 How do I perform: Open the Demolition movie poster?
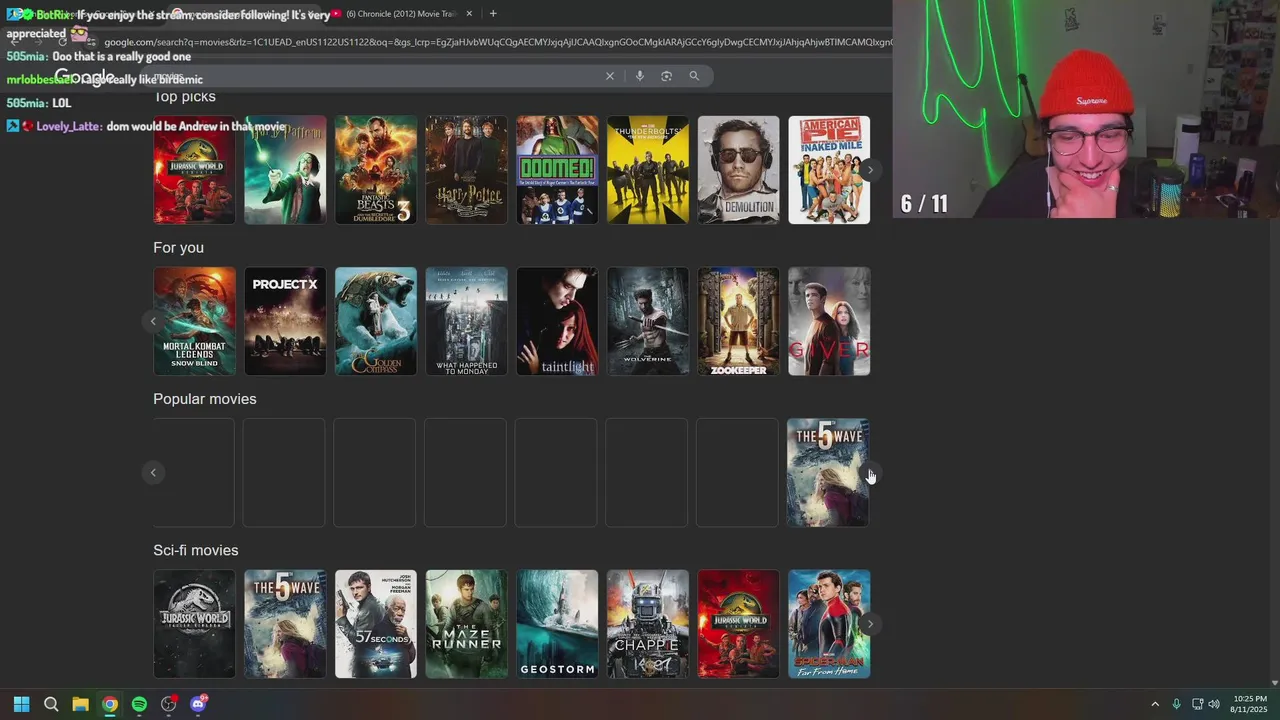point(738,170)
